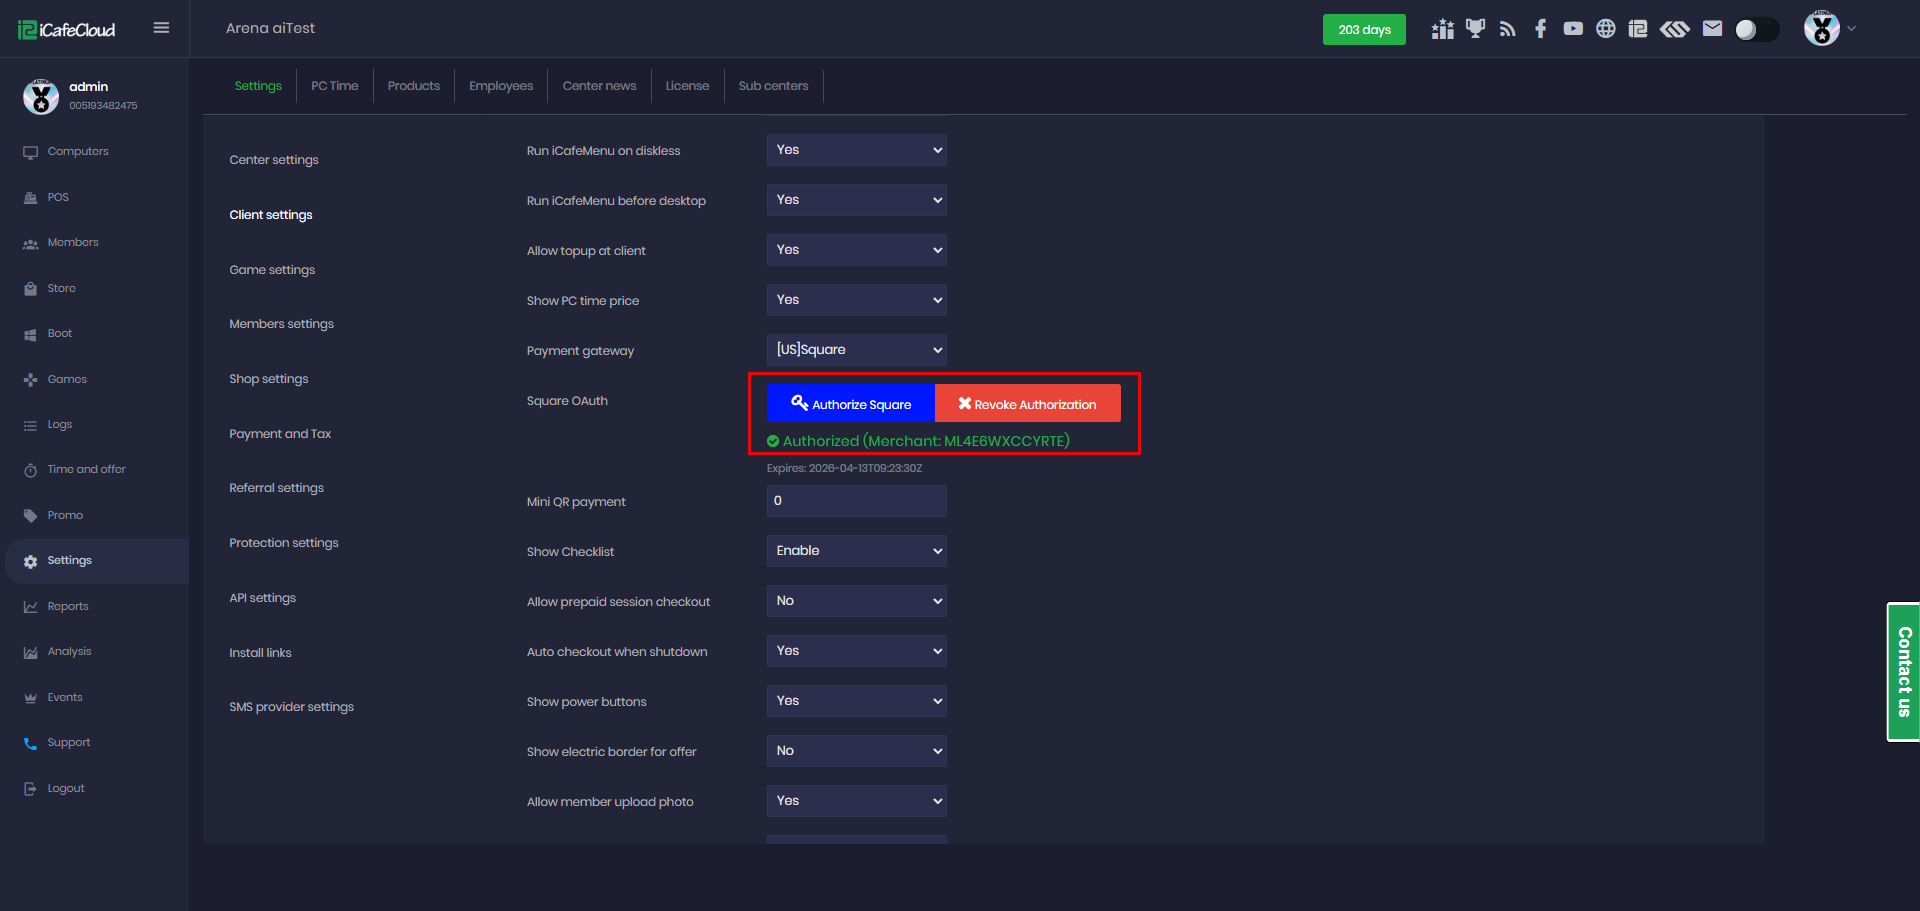
Task: Open the Show electric border for offer dropdown
Action: 856,751
